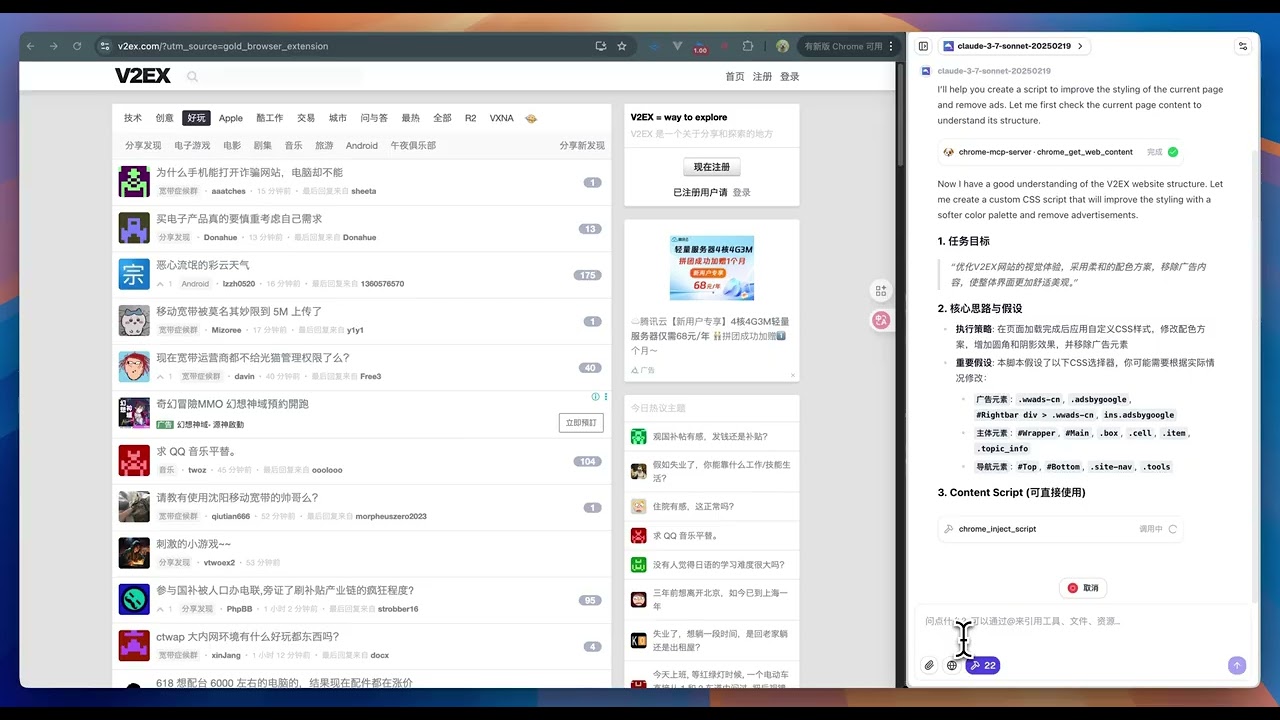Click the new Chrome version available button

pyautogui.click(x=843, y=46)
